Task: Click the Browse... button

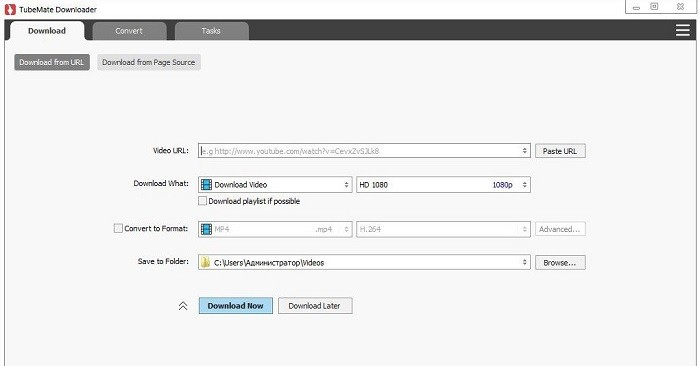Action: 560,262
